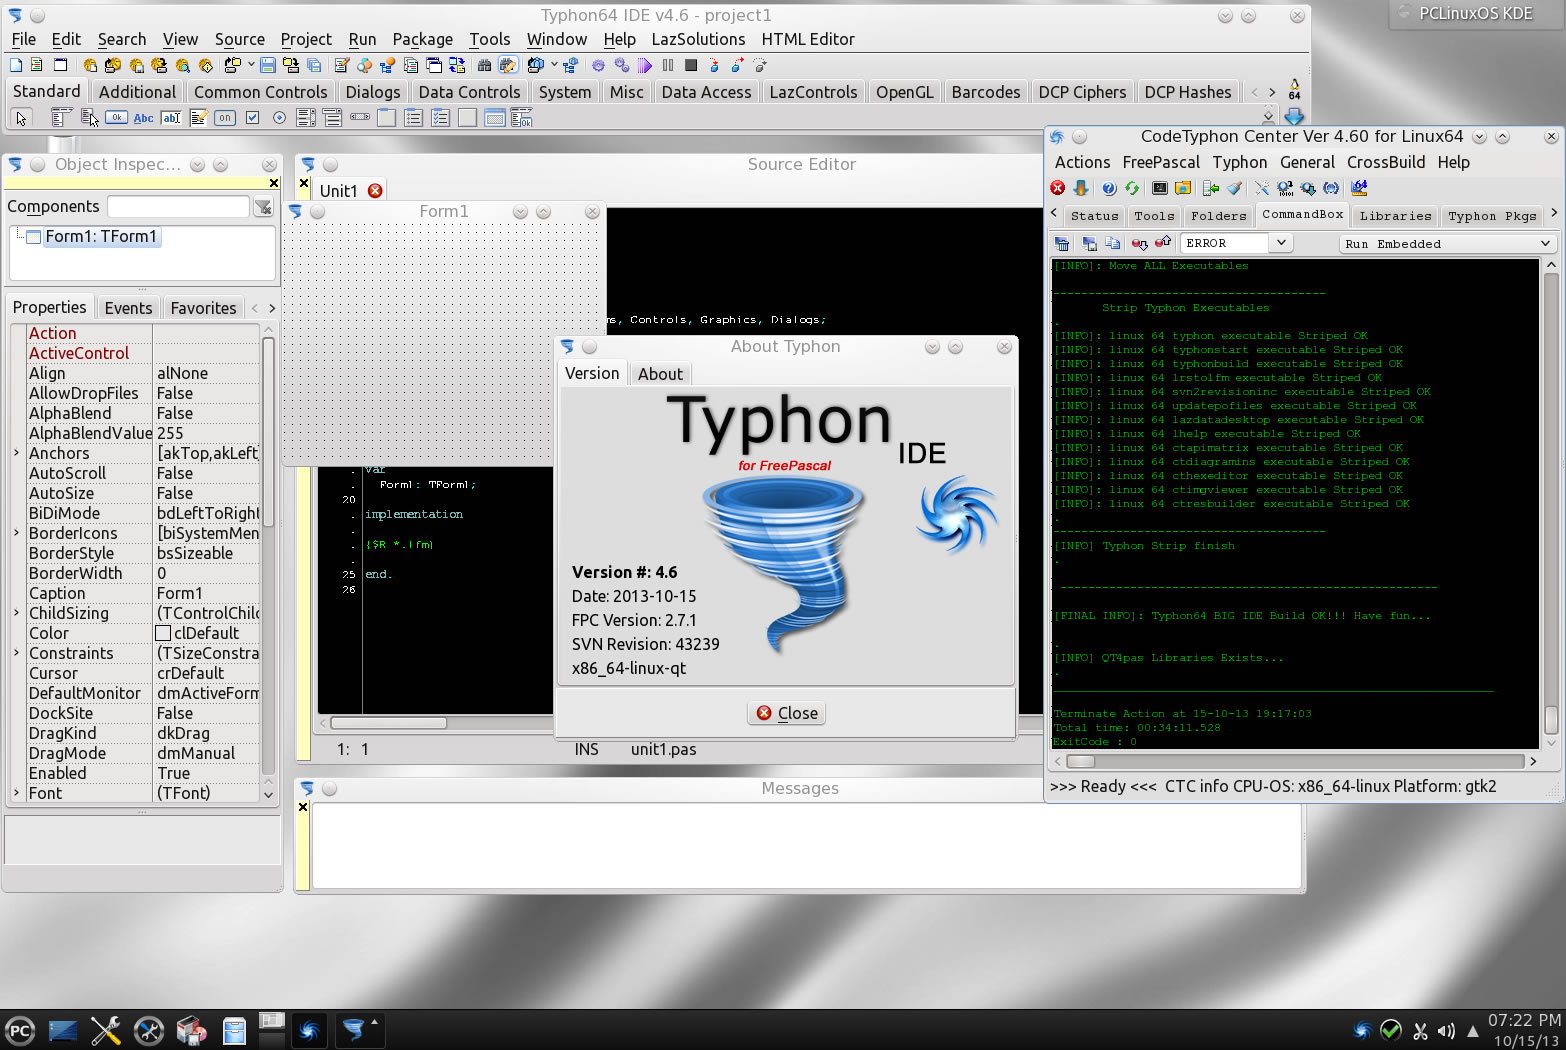Screen dimensions: 1566x1050
Task: Click the Pause icon in the IDE toolbar
Action: coord(668,65)
